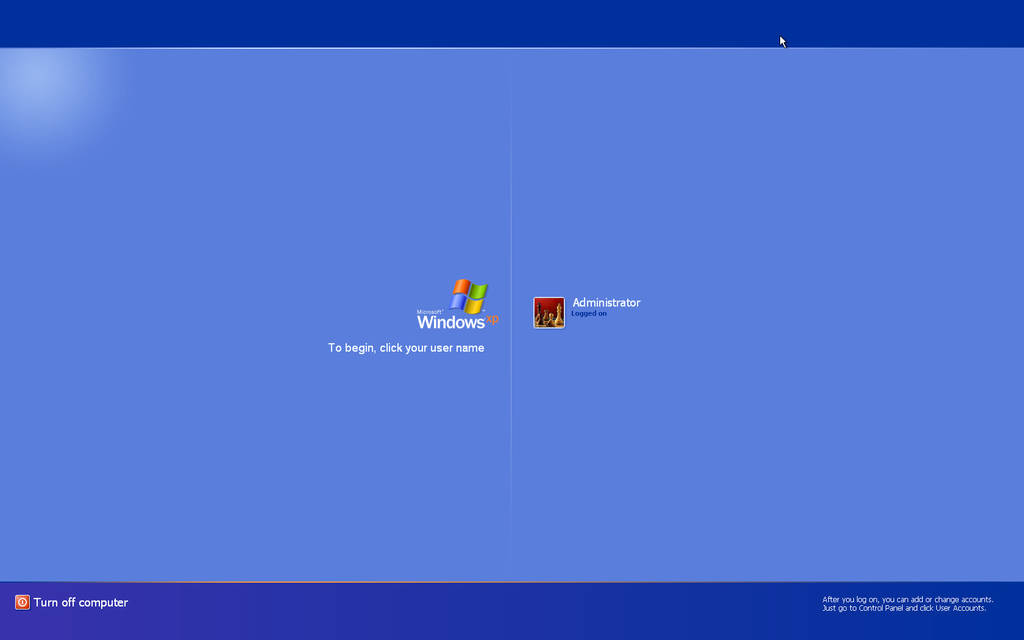Click the "Logged on" status text
The image size is (1024, 640).
click(588, 313)
